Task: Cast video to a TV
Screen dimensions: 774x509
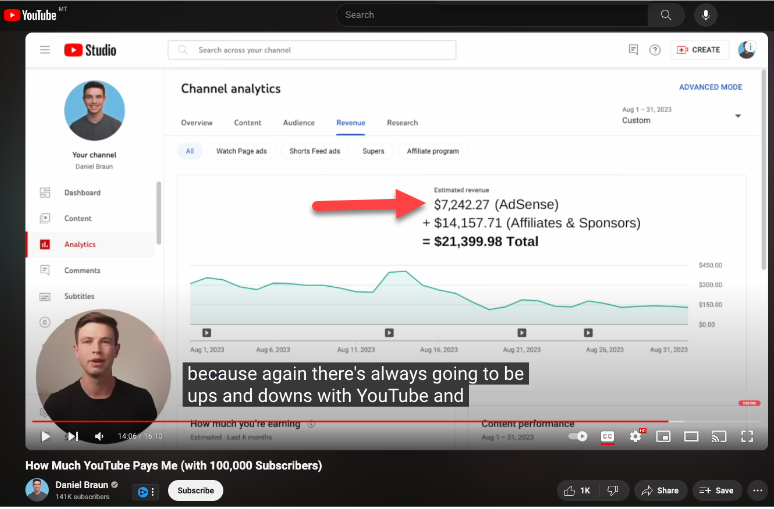Action: 719,436
